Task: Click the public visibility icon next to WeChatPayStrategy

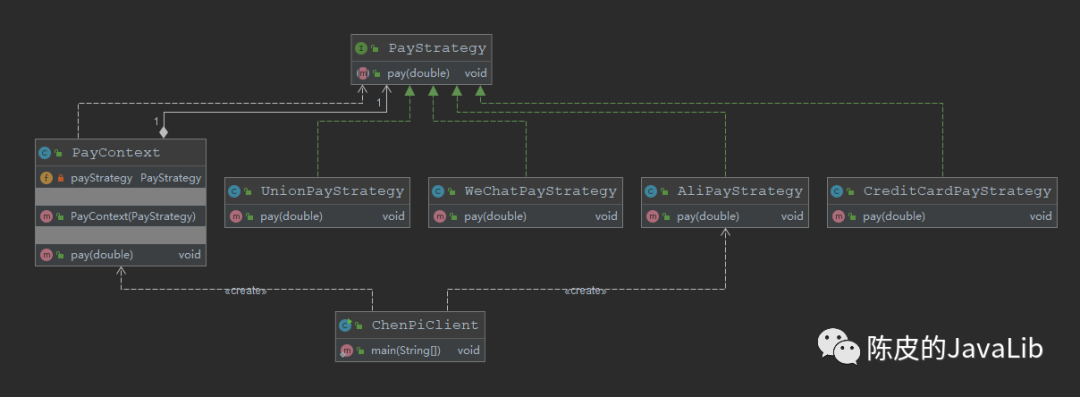Action: (452, 192)
